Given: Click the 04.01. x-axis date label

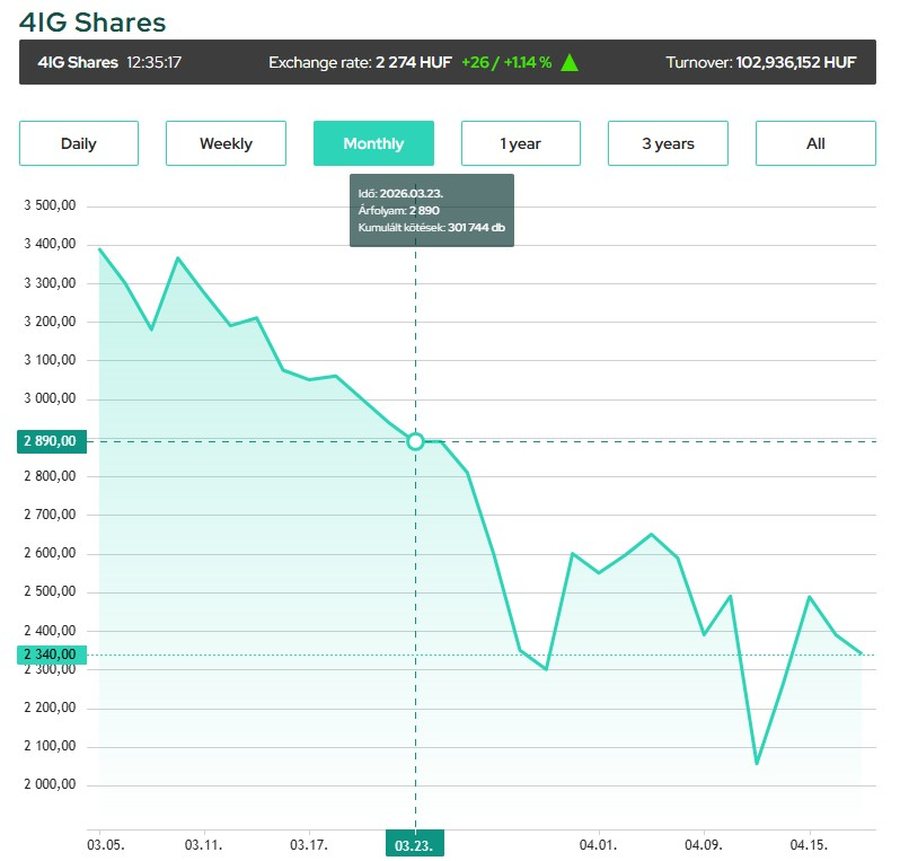Looking at the screenshot, I should [x=598, y=844].
